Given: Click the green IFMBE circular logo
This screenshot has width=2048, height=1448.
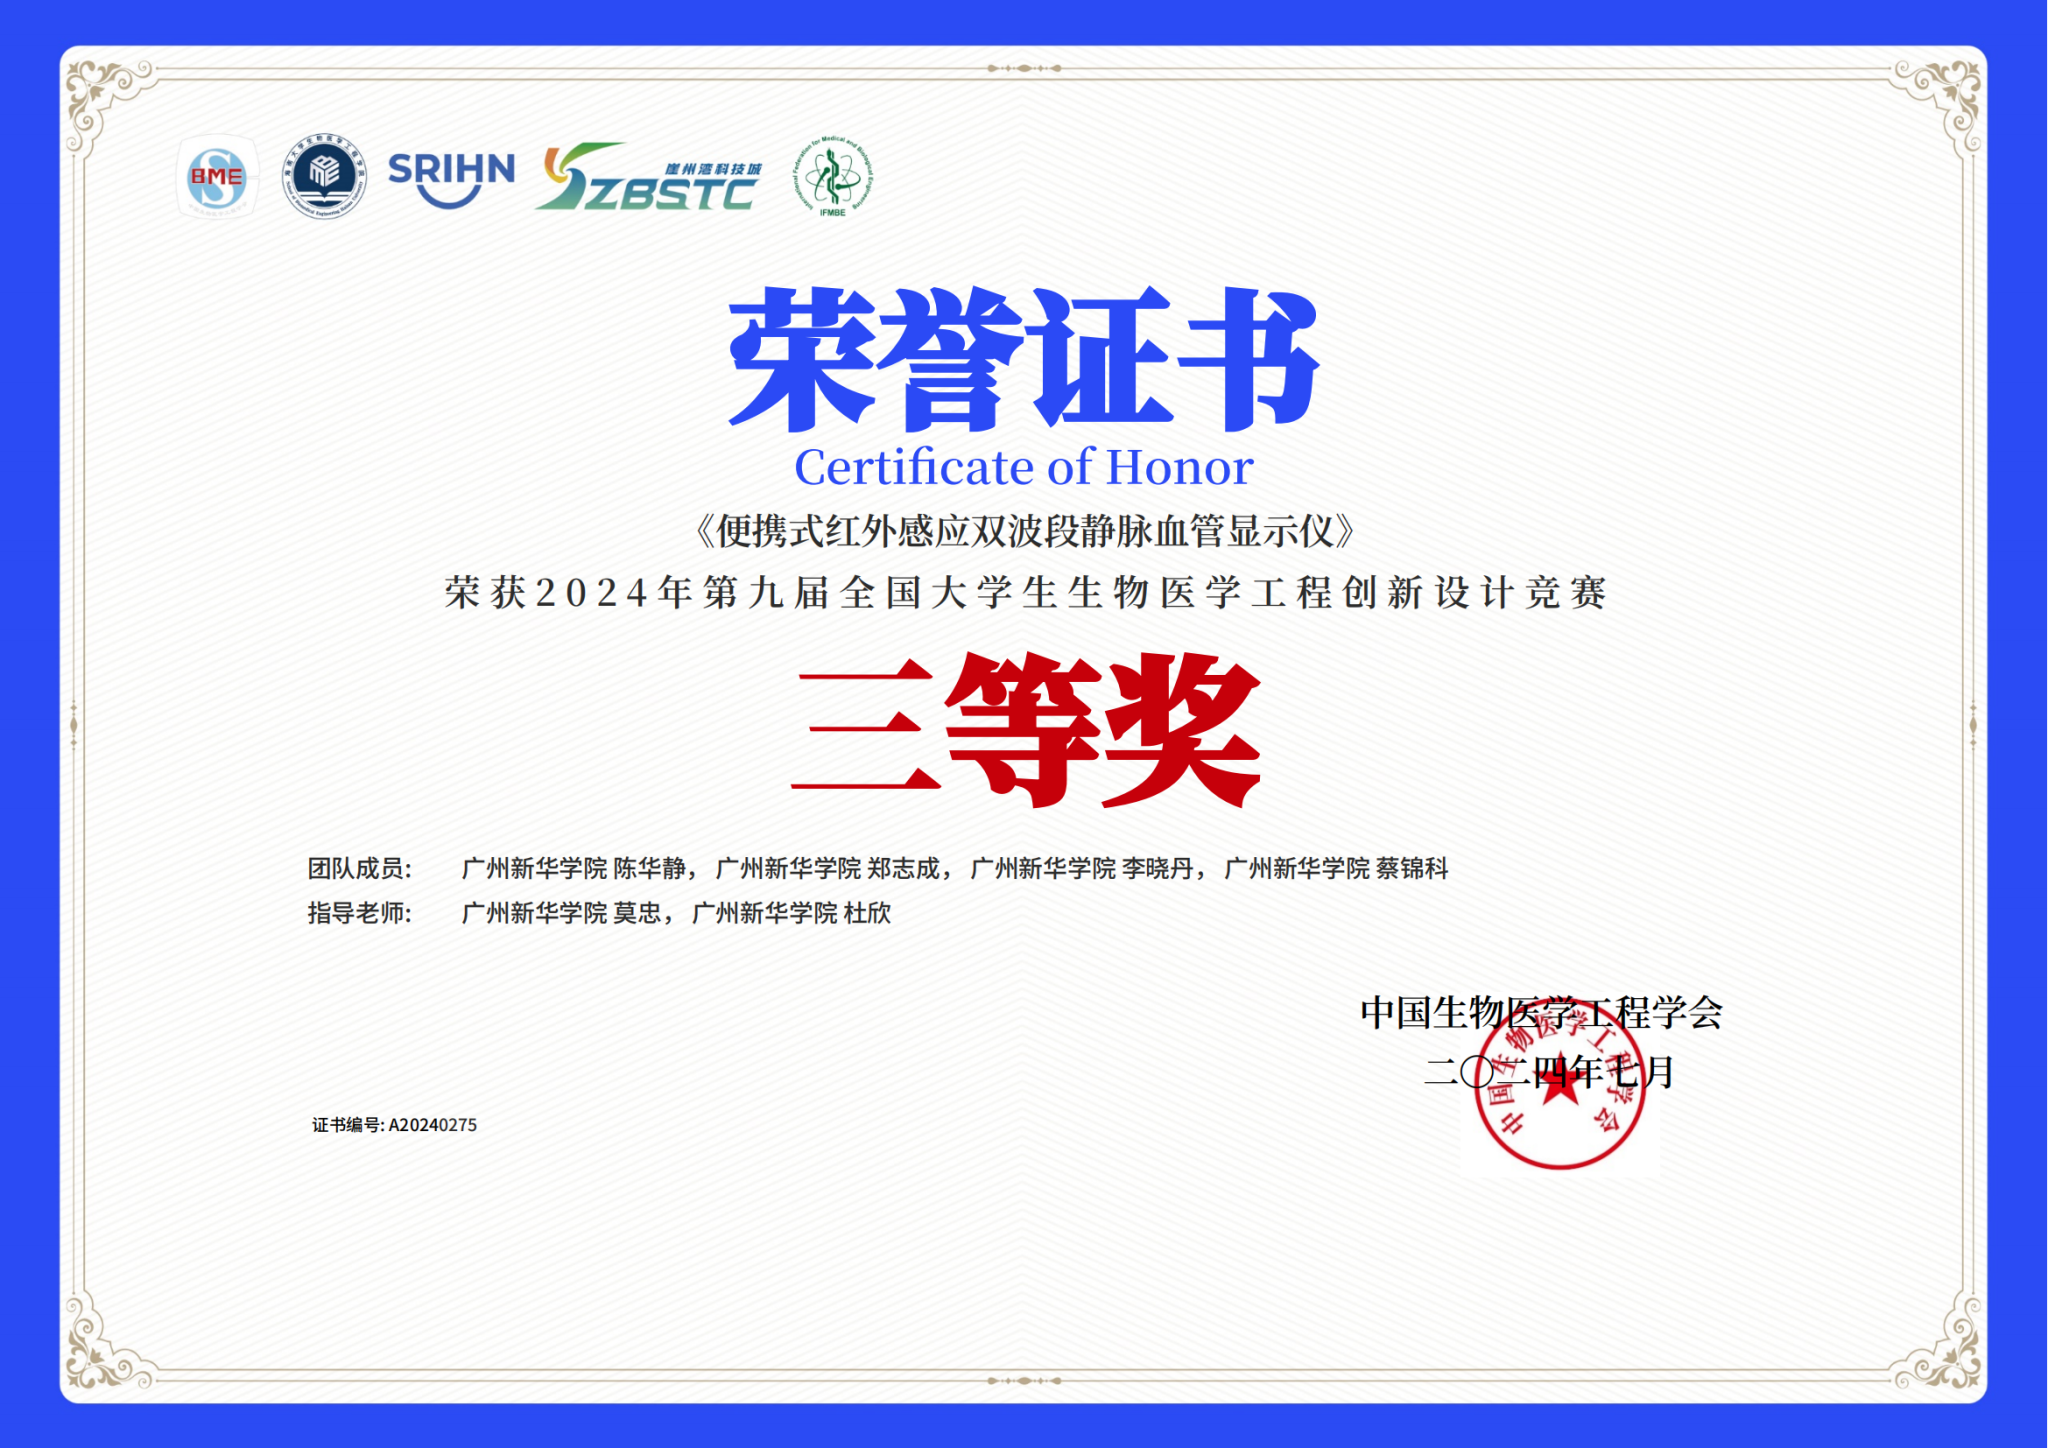Looking at the screenshot, I should (x=833, y=176).
